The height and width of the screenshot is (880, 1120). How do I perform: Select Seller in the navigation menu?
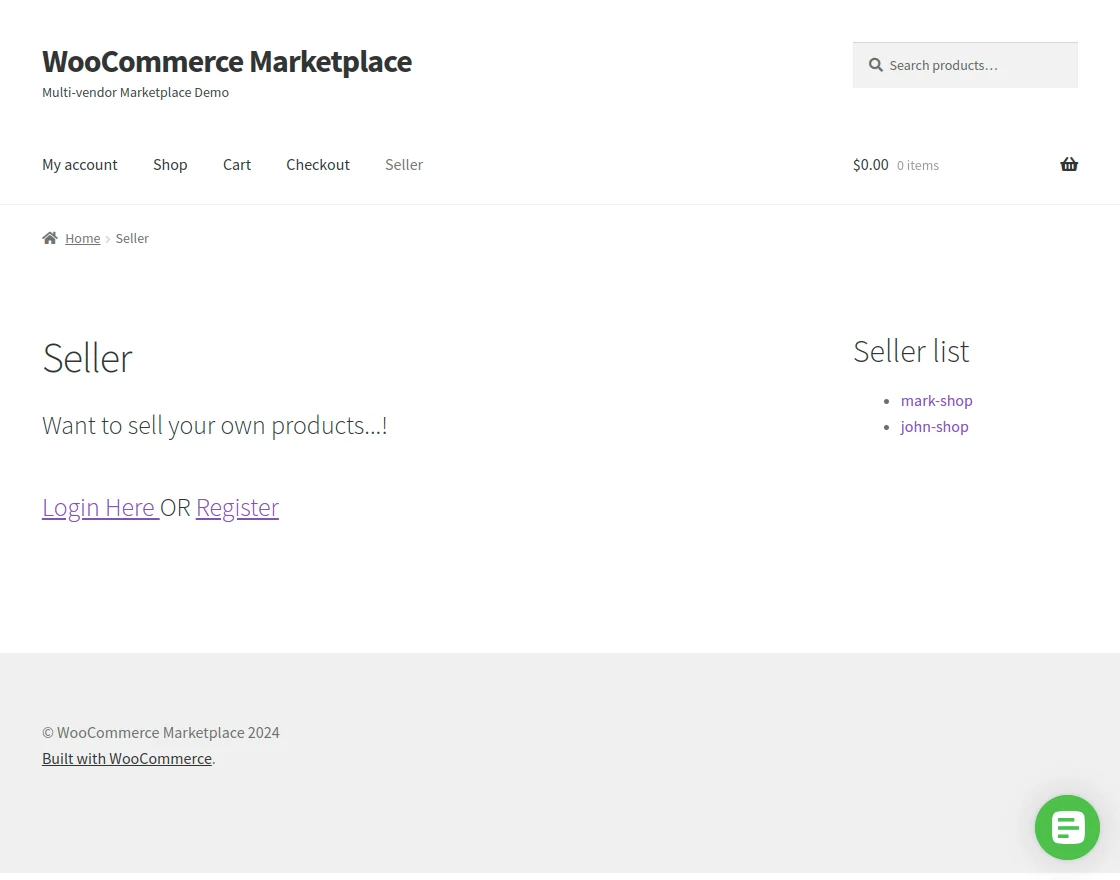coord(404,165)
